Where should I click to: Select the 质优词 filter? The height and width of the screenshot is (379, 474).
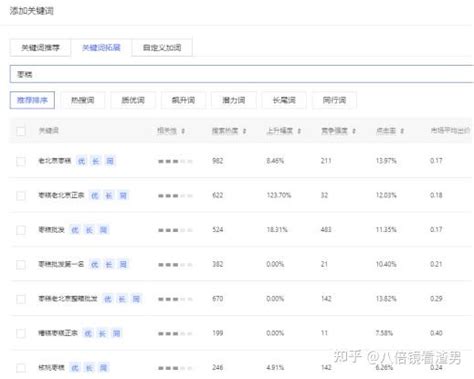[x=133, y=100]
